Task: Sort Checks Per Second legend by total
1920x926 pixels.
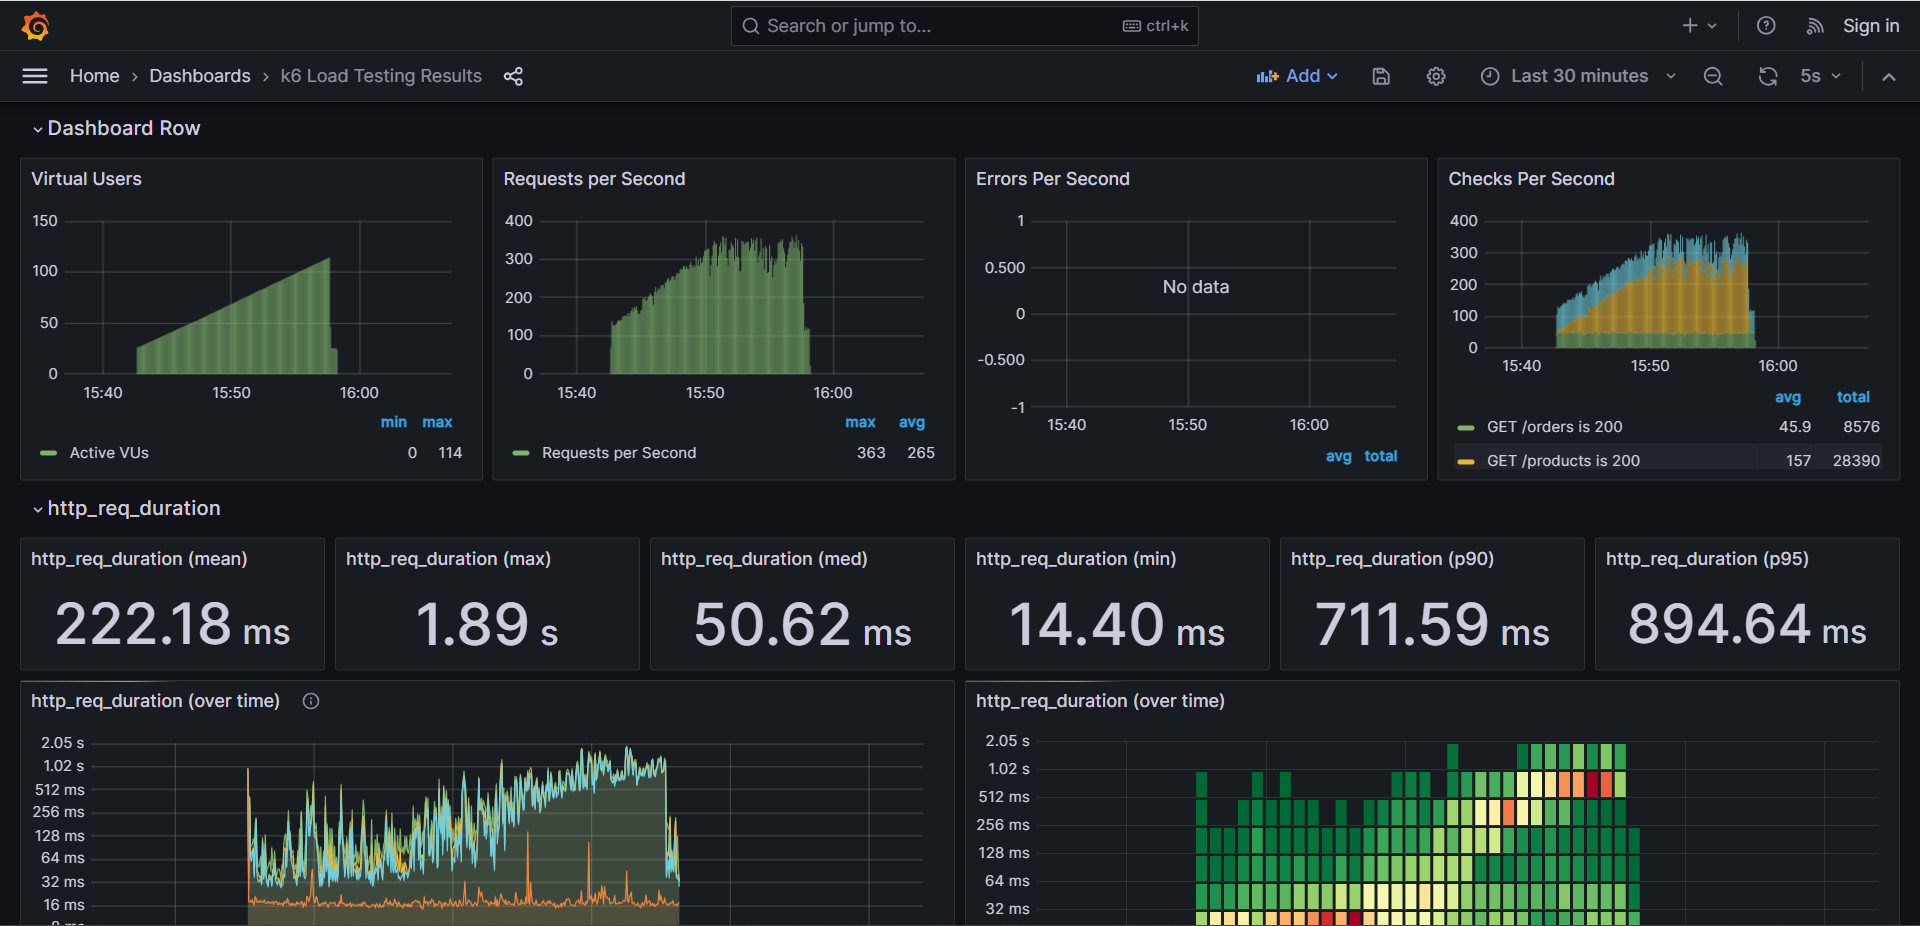Action: pyautogui.click(x=1853, y=397)
